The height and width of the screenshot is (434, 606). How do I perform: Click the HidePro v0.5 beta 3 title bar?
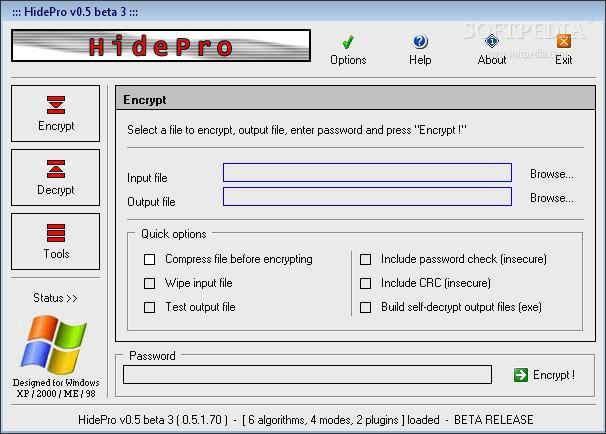(303, 12)
